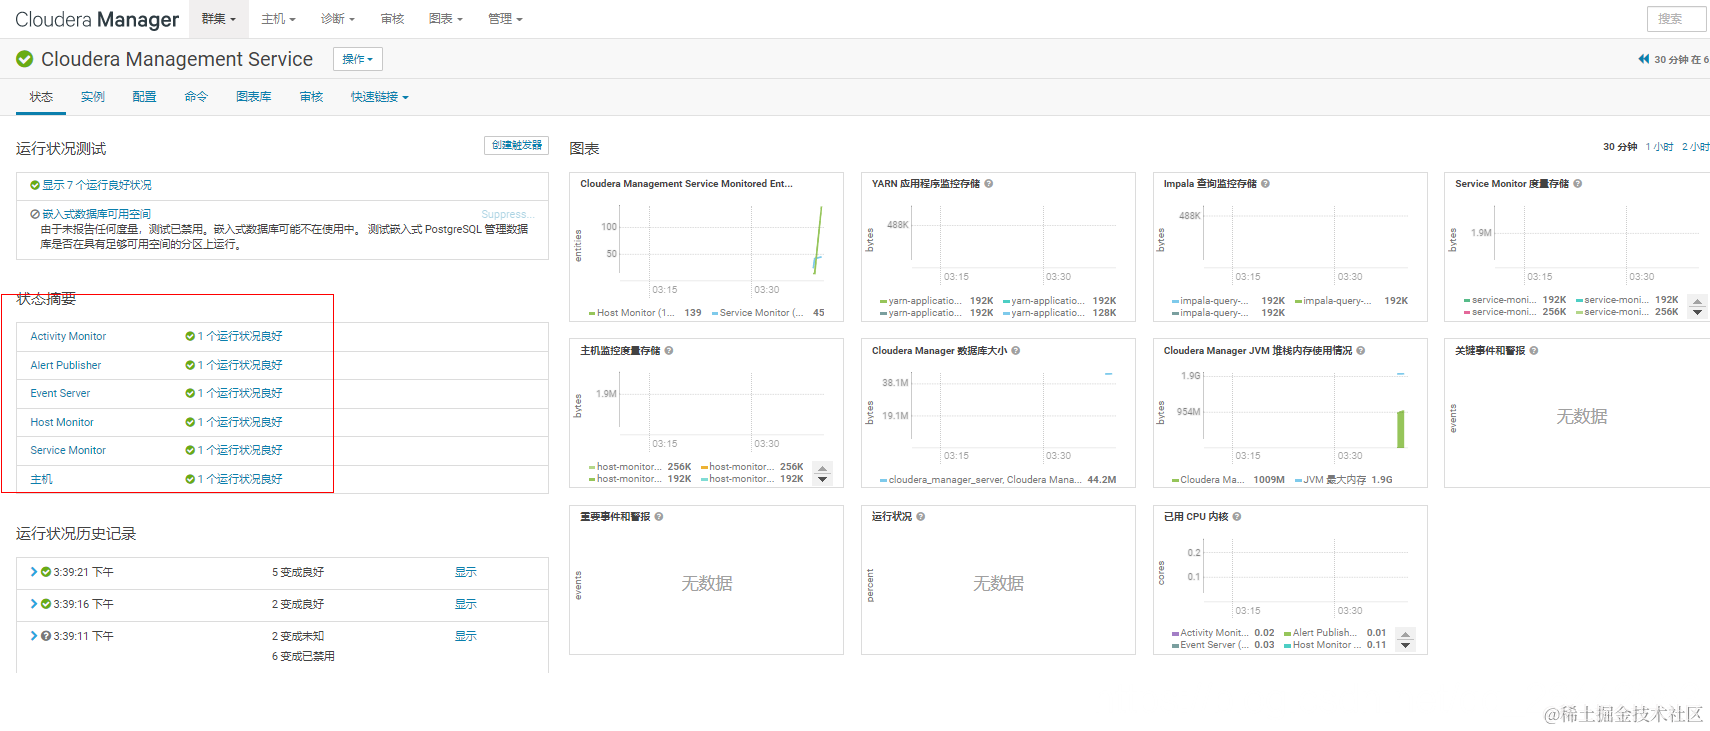
Task: Open the Service Monitor link in status summary
Action: 68,451
